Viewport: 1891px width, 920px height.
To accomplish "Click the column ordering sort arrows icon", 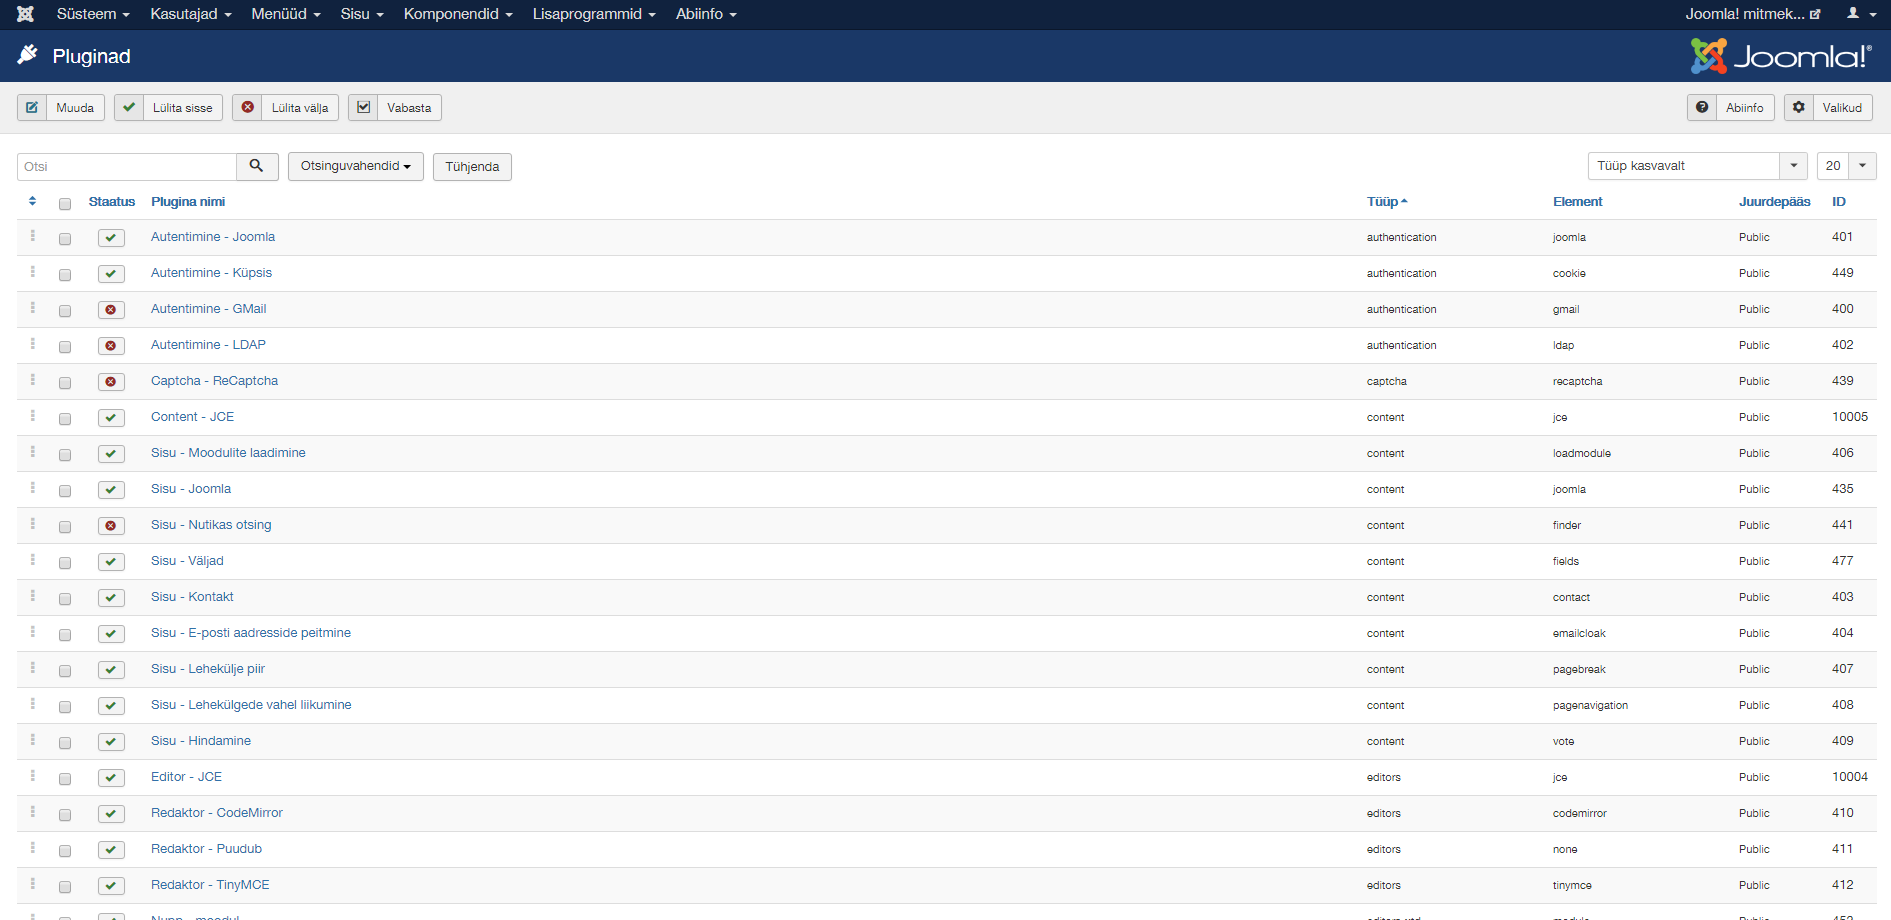I will (32, 201).
